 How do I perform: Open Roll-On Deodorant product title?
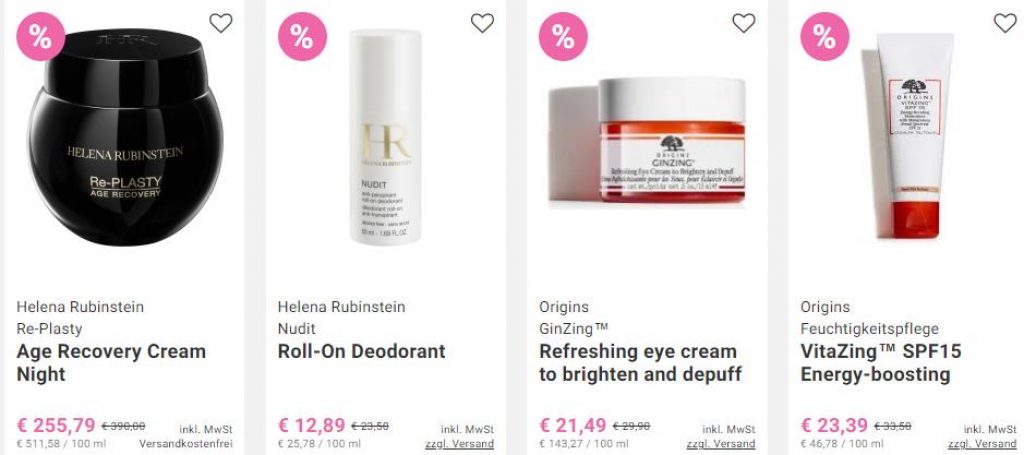click(x=362, y=351)
